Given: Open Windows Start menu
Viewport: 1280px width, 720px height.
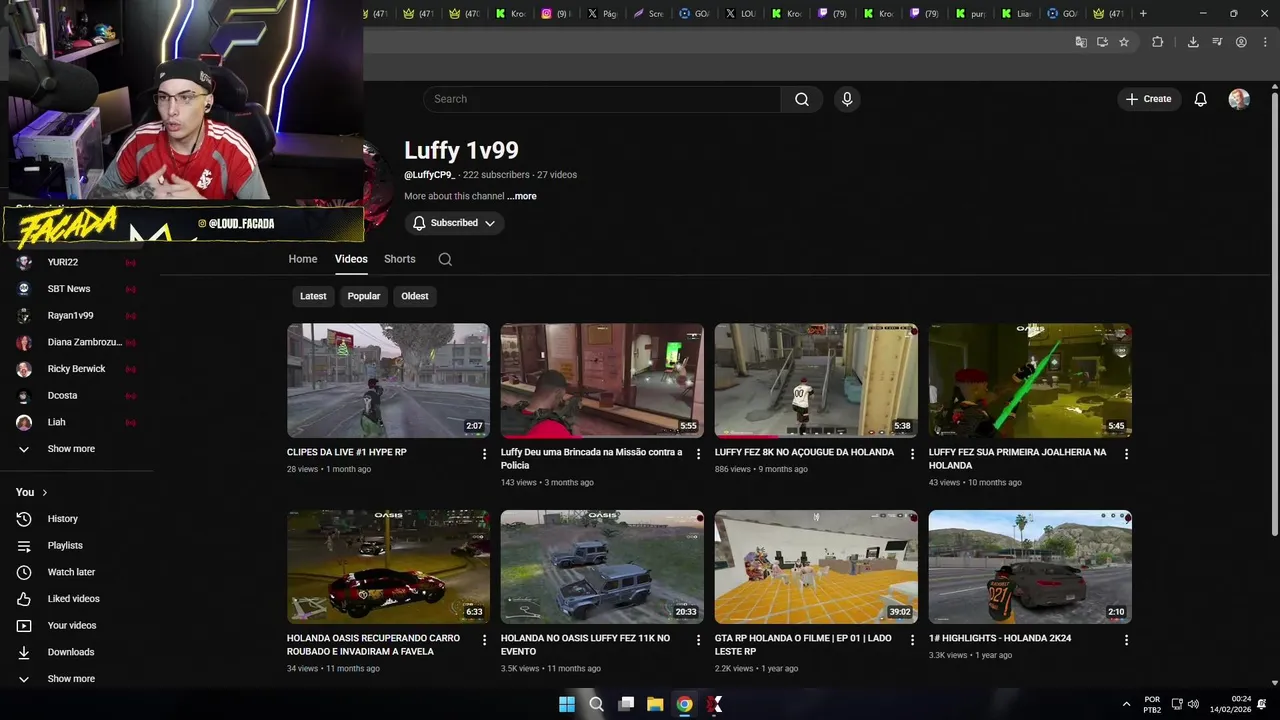Looking at the screenshot, I should 567,704.
